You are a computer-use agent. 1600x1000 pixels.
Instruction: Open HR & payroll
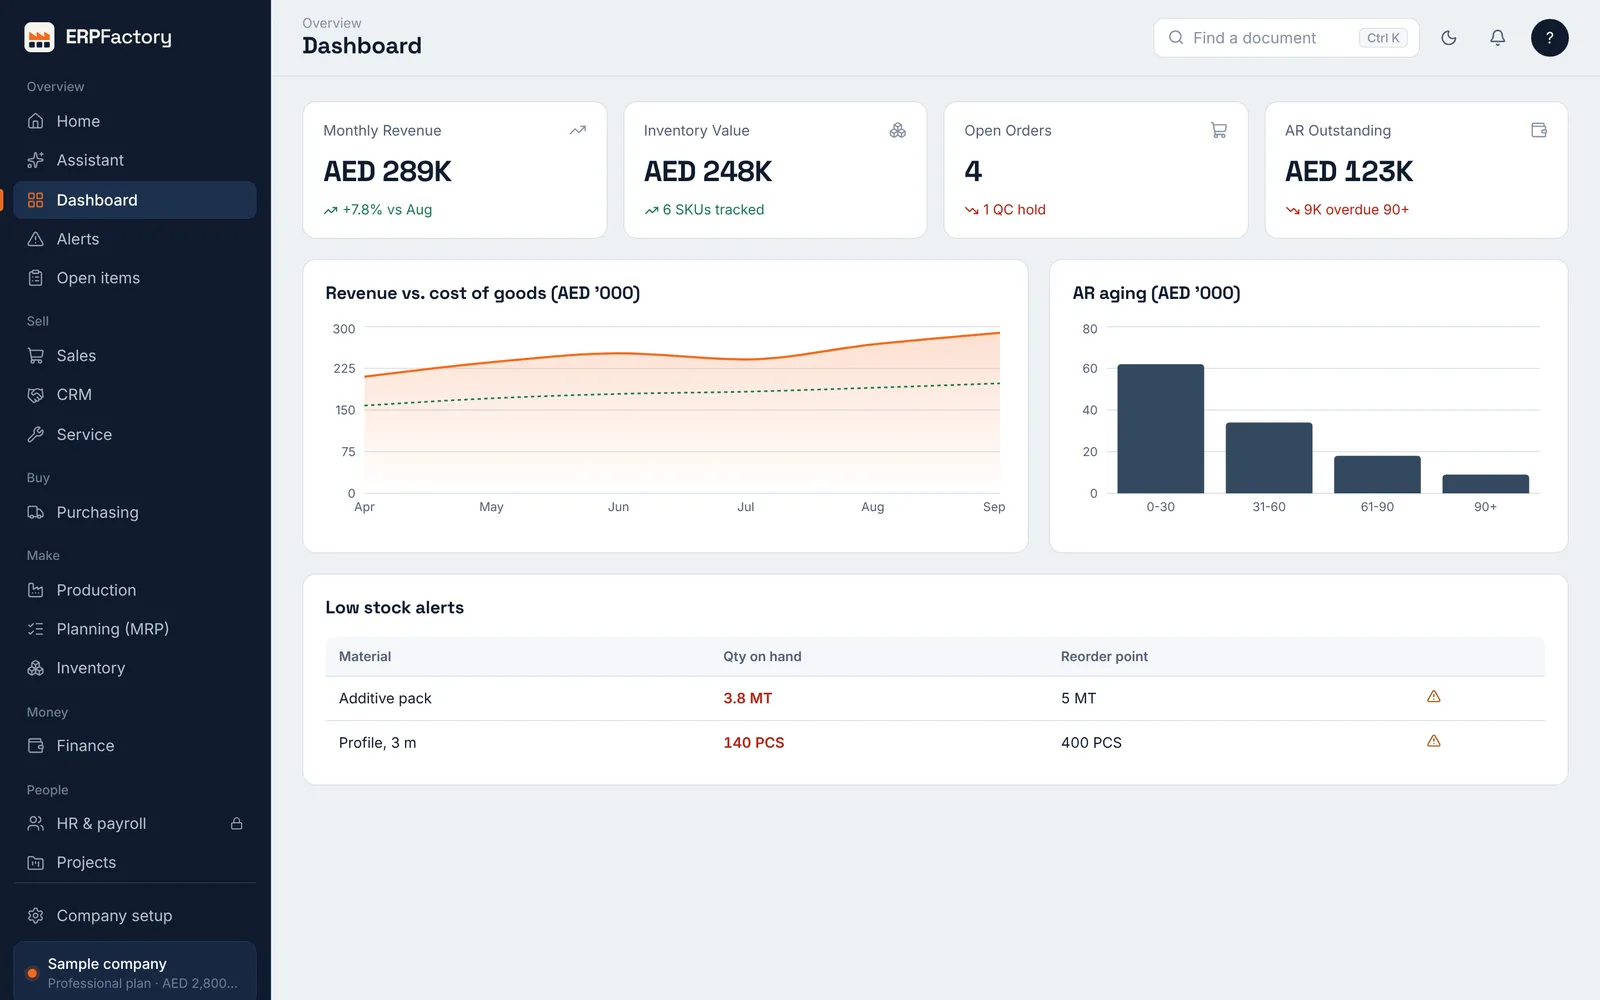pos(135,824)
